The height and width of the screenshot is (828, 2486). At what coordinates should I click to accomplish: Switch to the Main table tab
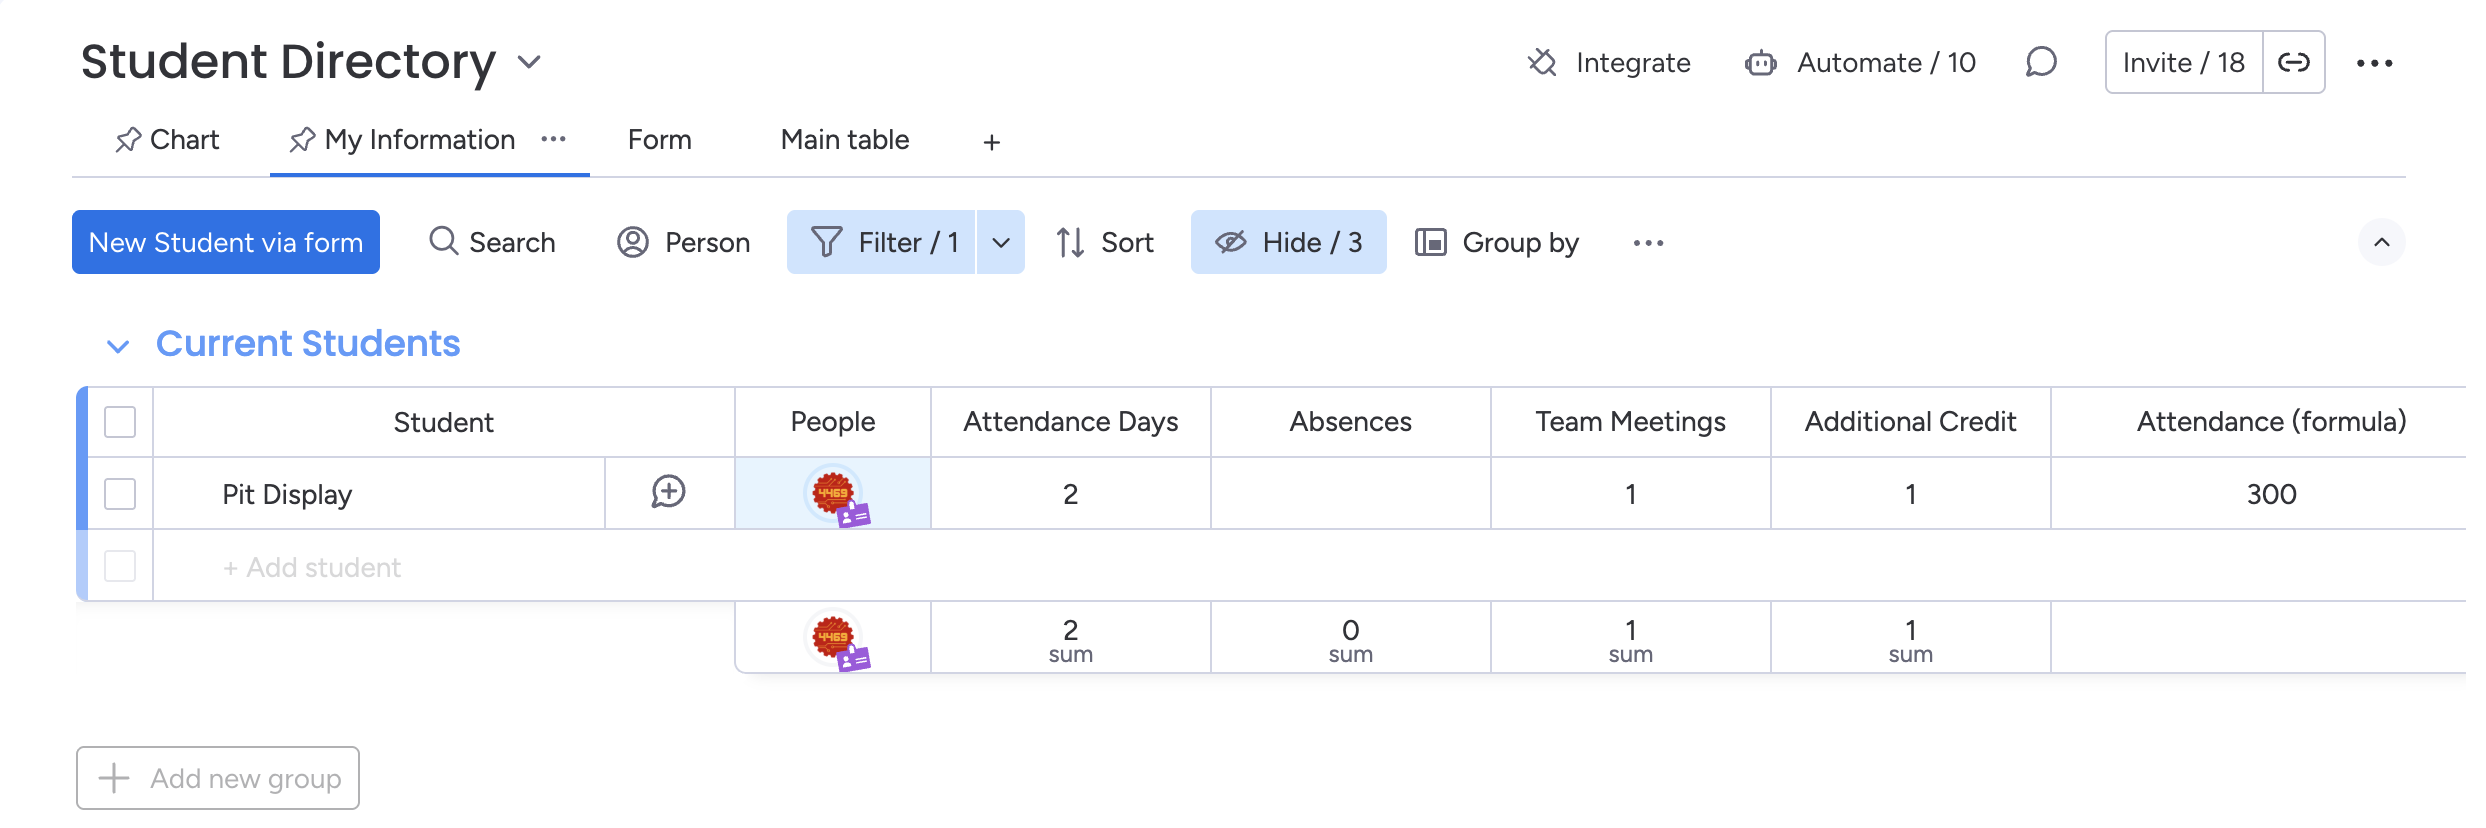[x=844, y=139]
